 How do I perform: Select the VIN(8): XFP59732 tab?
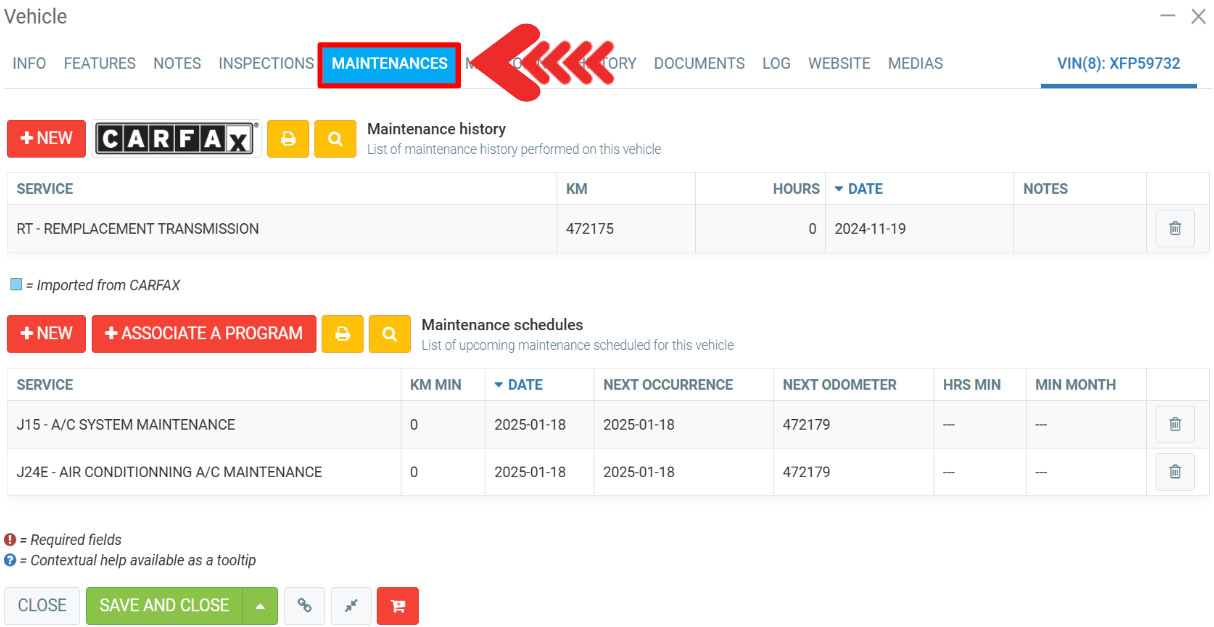point(1118,63)
